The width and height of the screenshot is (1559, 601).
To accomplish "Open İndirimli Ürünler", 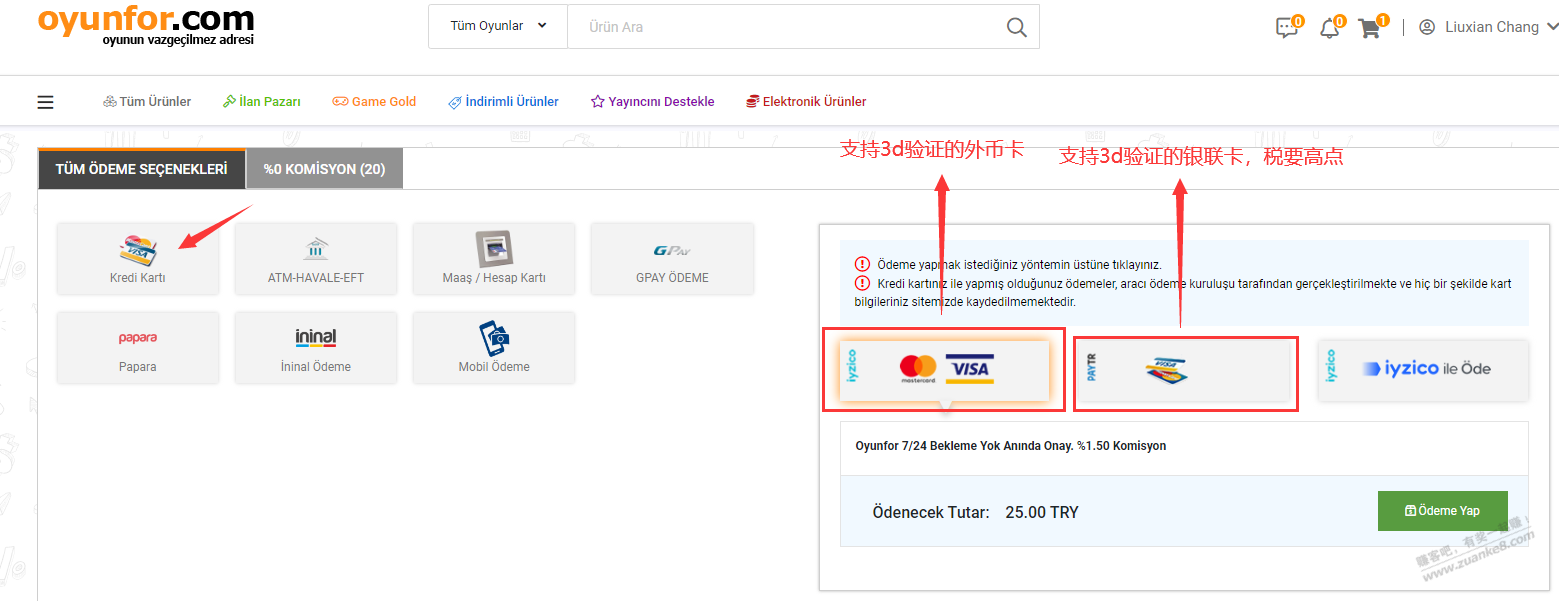I will [x=503, y=101].
